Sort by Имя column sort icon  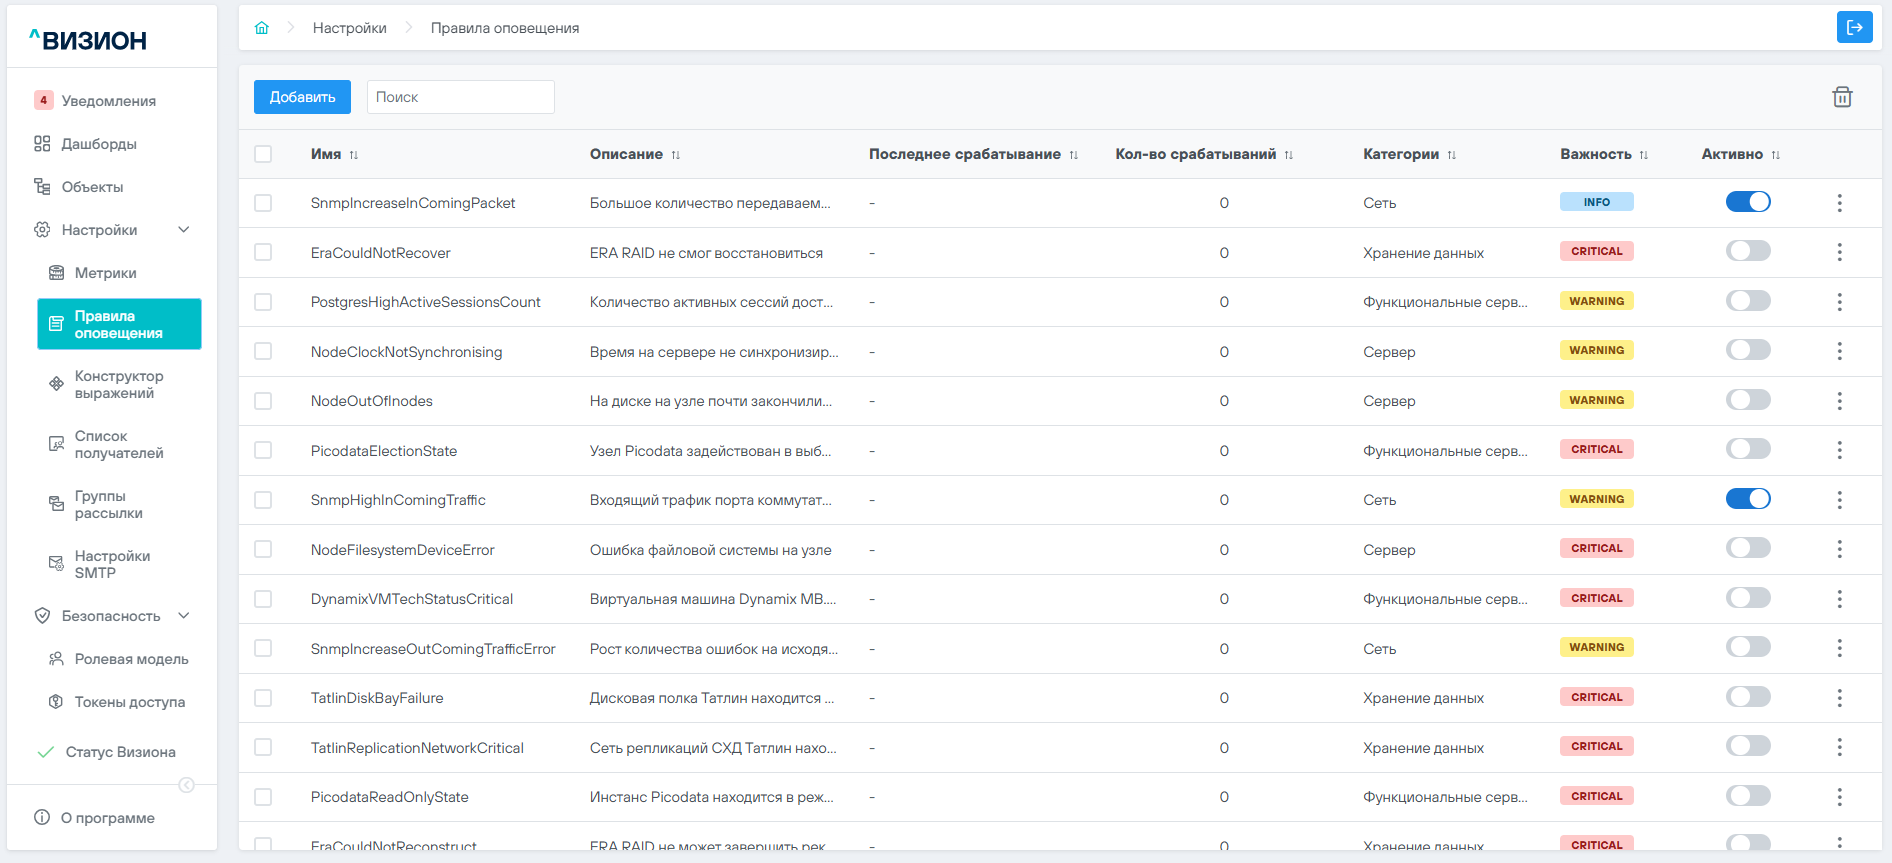tap(354, 155)
